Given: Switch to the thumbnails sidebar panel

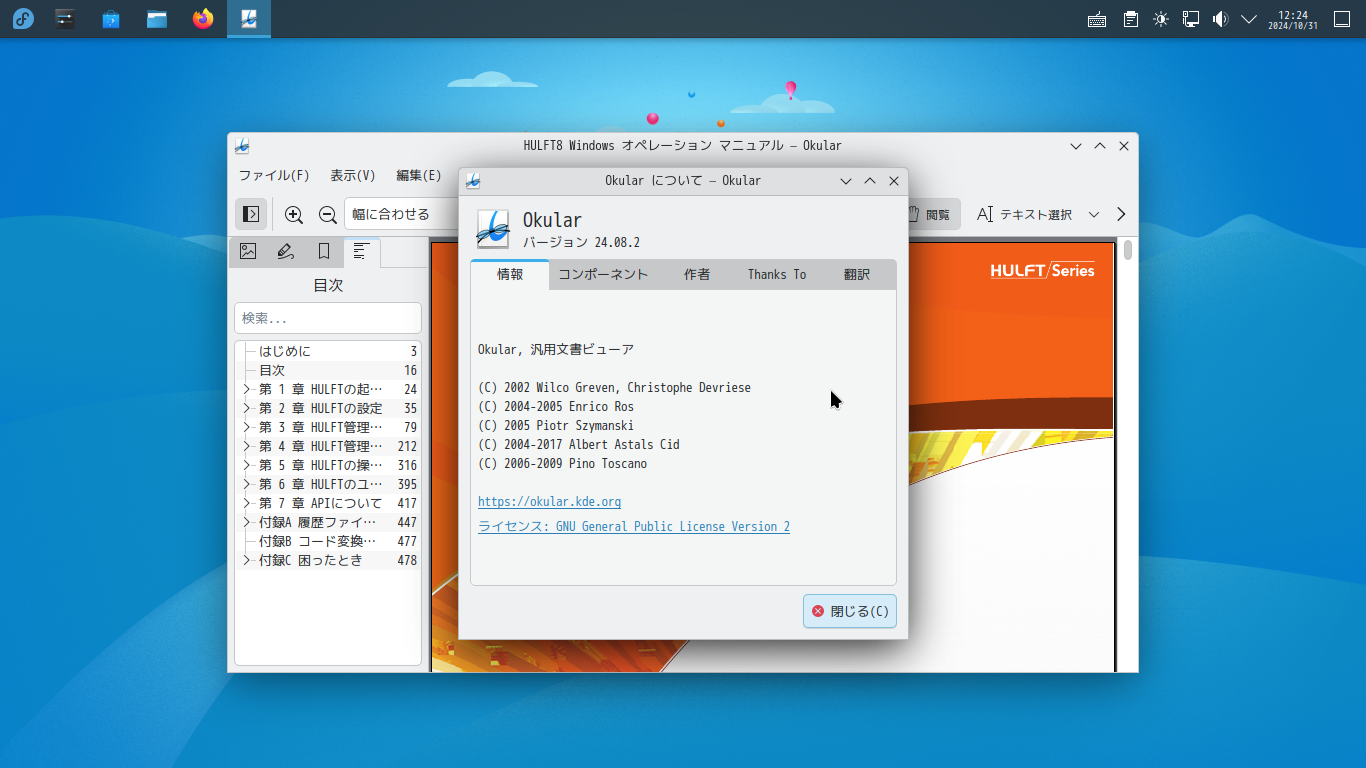Looking at the screenshot, I should pos(248,252).
